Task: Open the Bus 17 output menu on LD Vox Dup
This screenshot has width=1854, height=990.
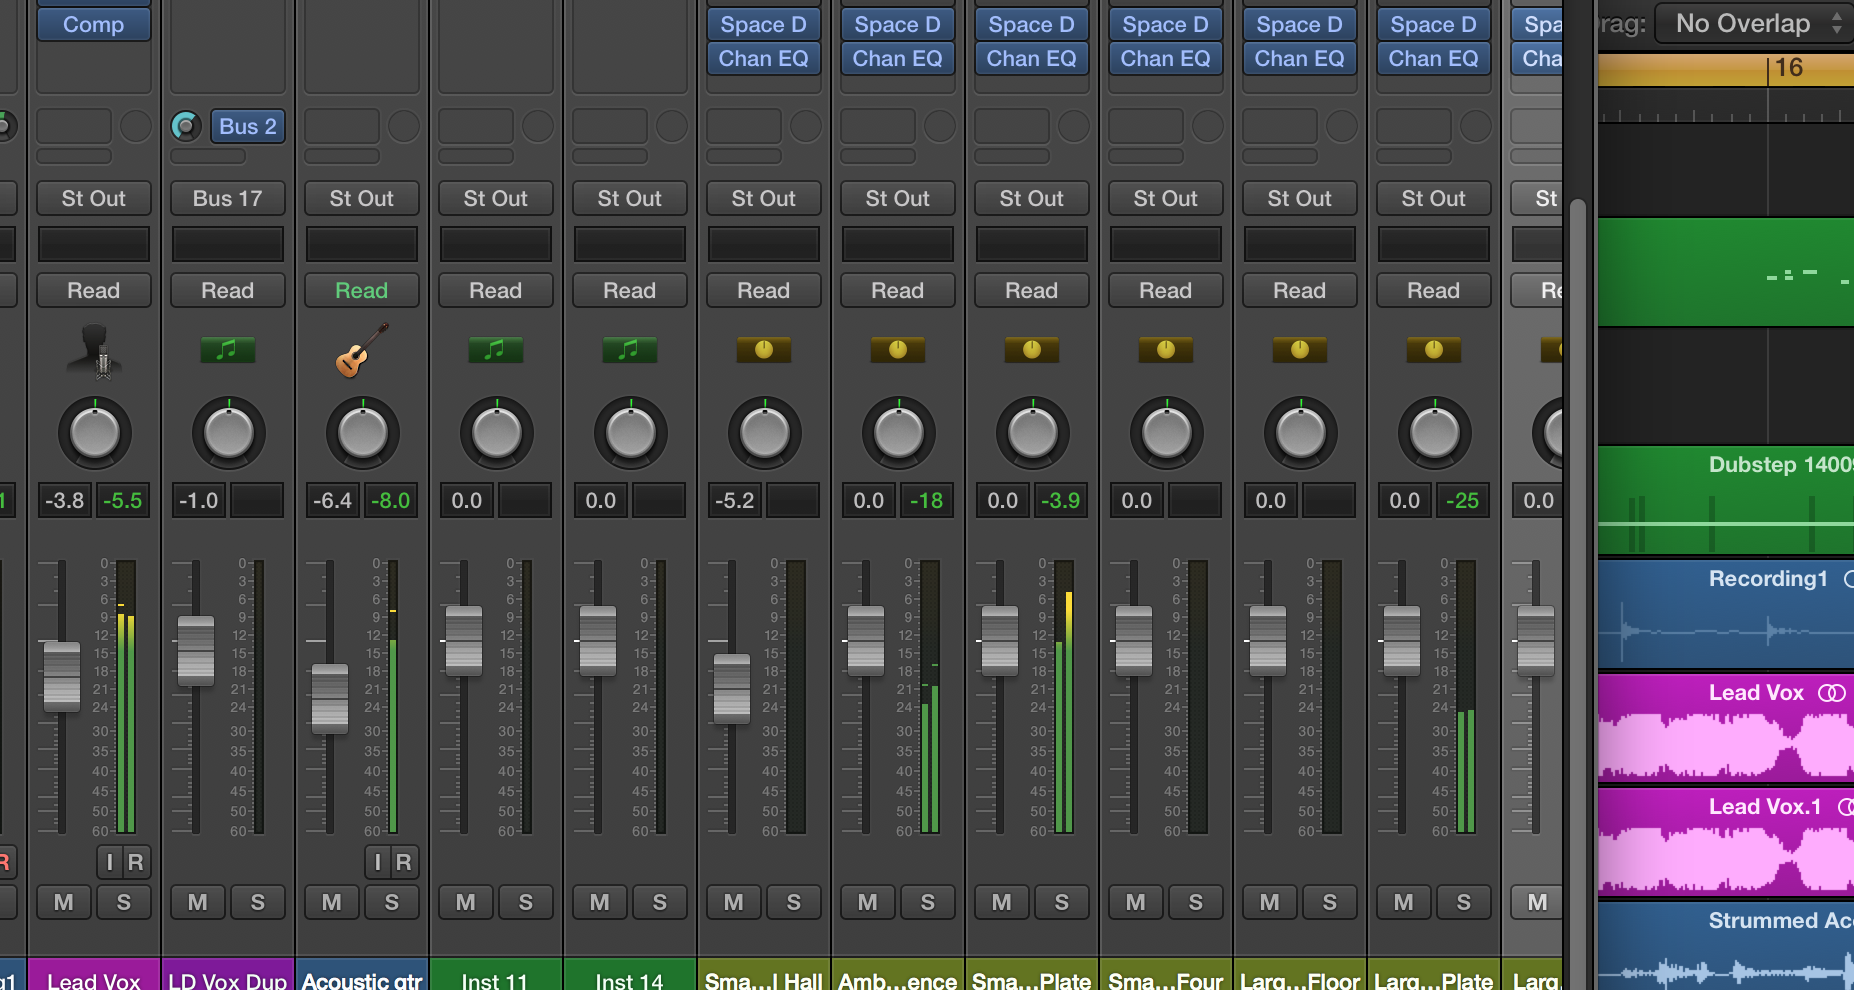Action: tap(227, 198)
